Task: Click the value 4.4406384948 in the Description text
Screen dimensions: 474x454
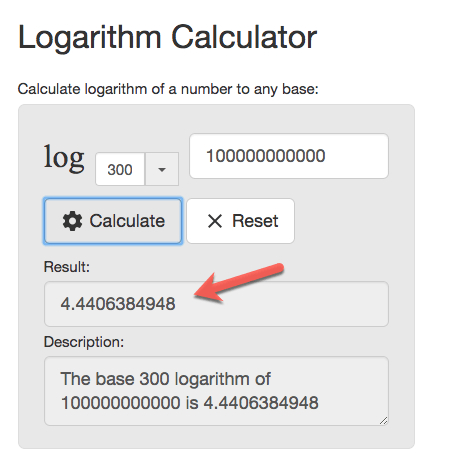Action: (x=261, y=403)
